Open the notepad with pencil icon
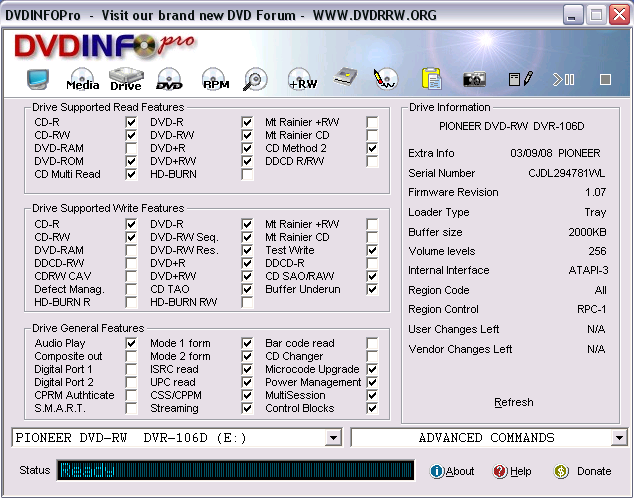The height and width of the screenshot is (499, 634). (x=521, y=79)
